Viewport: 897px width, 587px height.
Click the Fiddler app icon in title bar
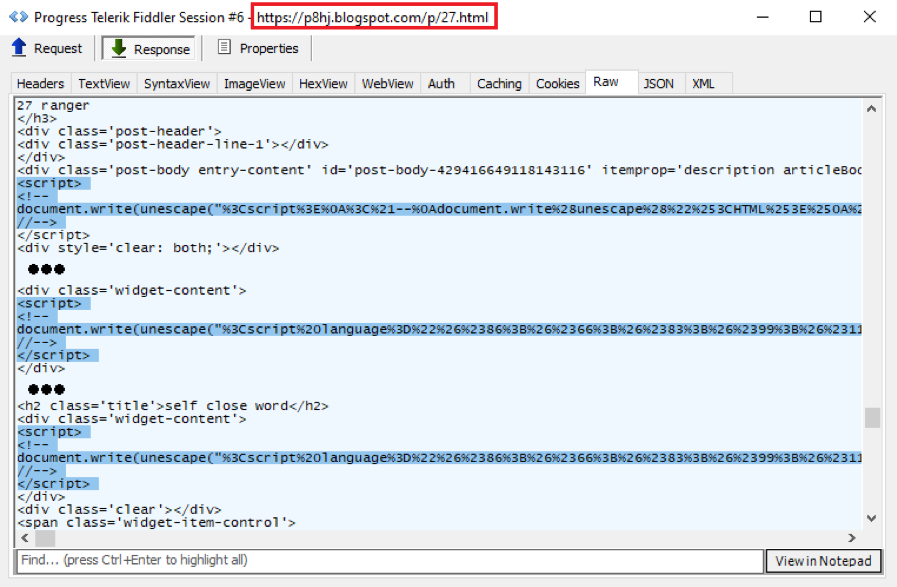pos(18,17)
